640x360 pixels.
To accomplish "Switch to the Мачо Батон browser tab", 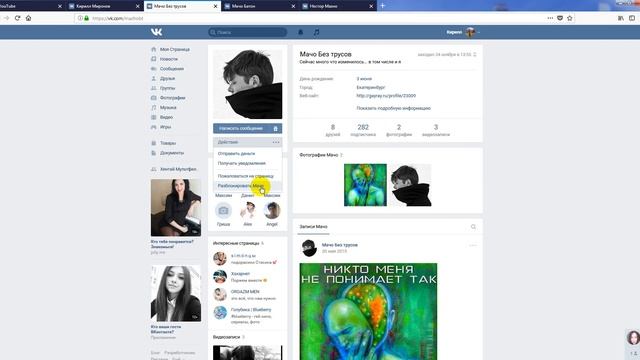I will pyautogui.click(x=259, y=6).
